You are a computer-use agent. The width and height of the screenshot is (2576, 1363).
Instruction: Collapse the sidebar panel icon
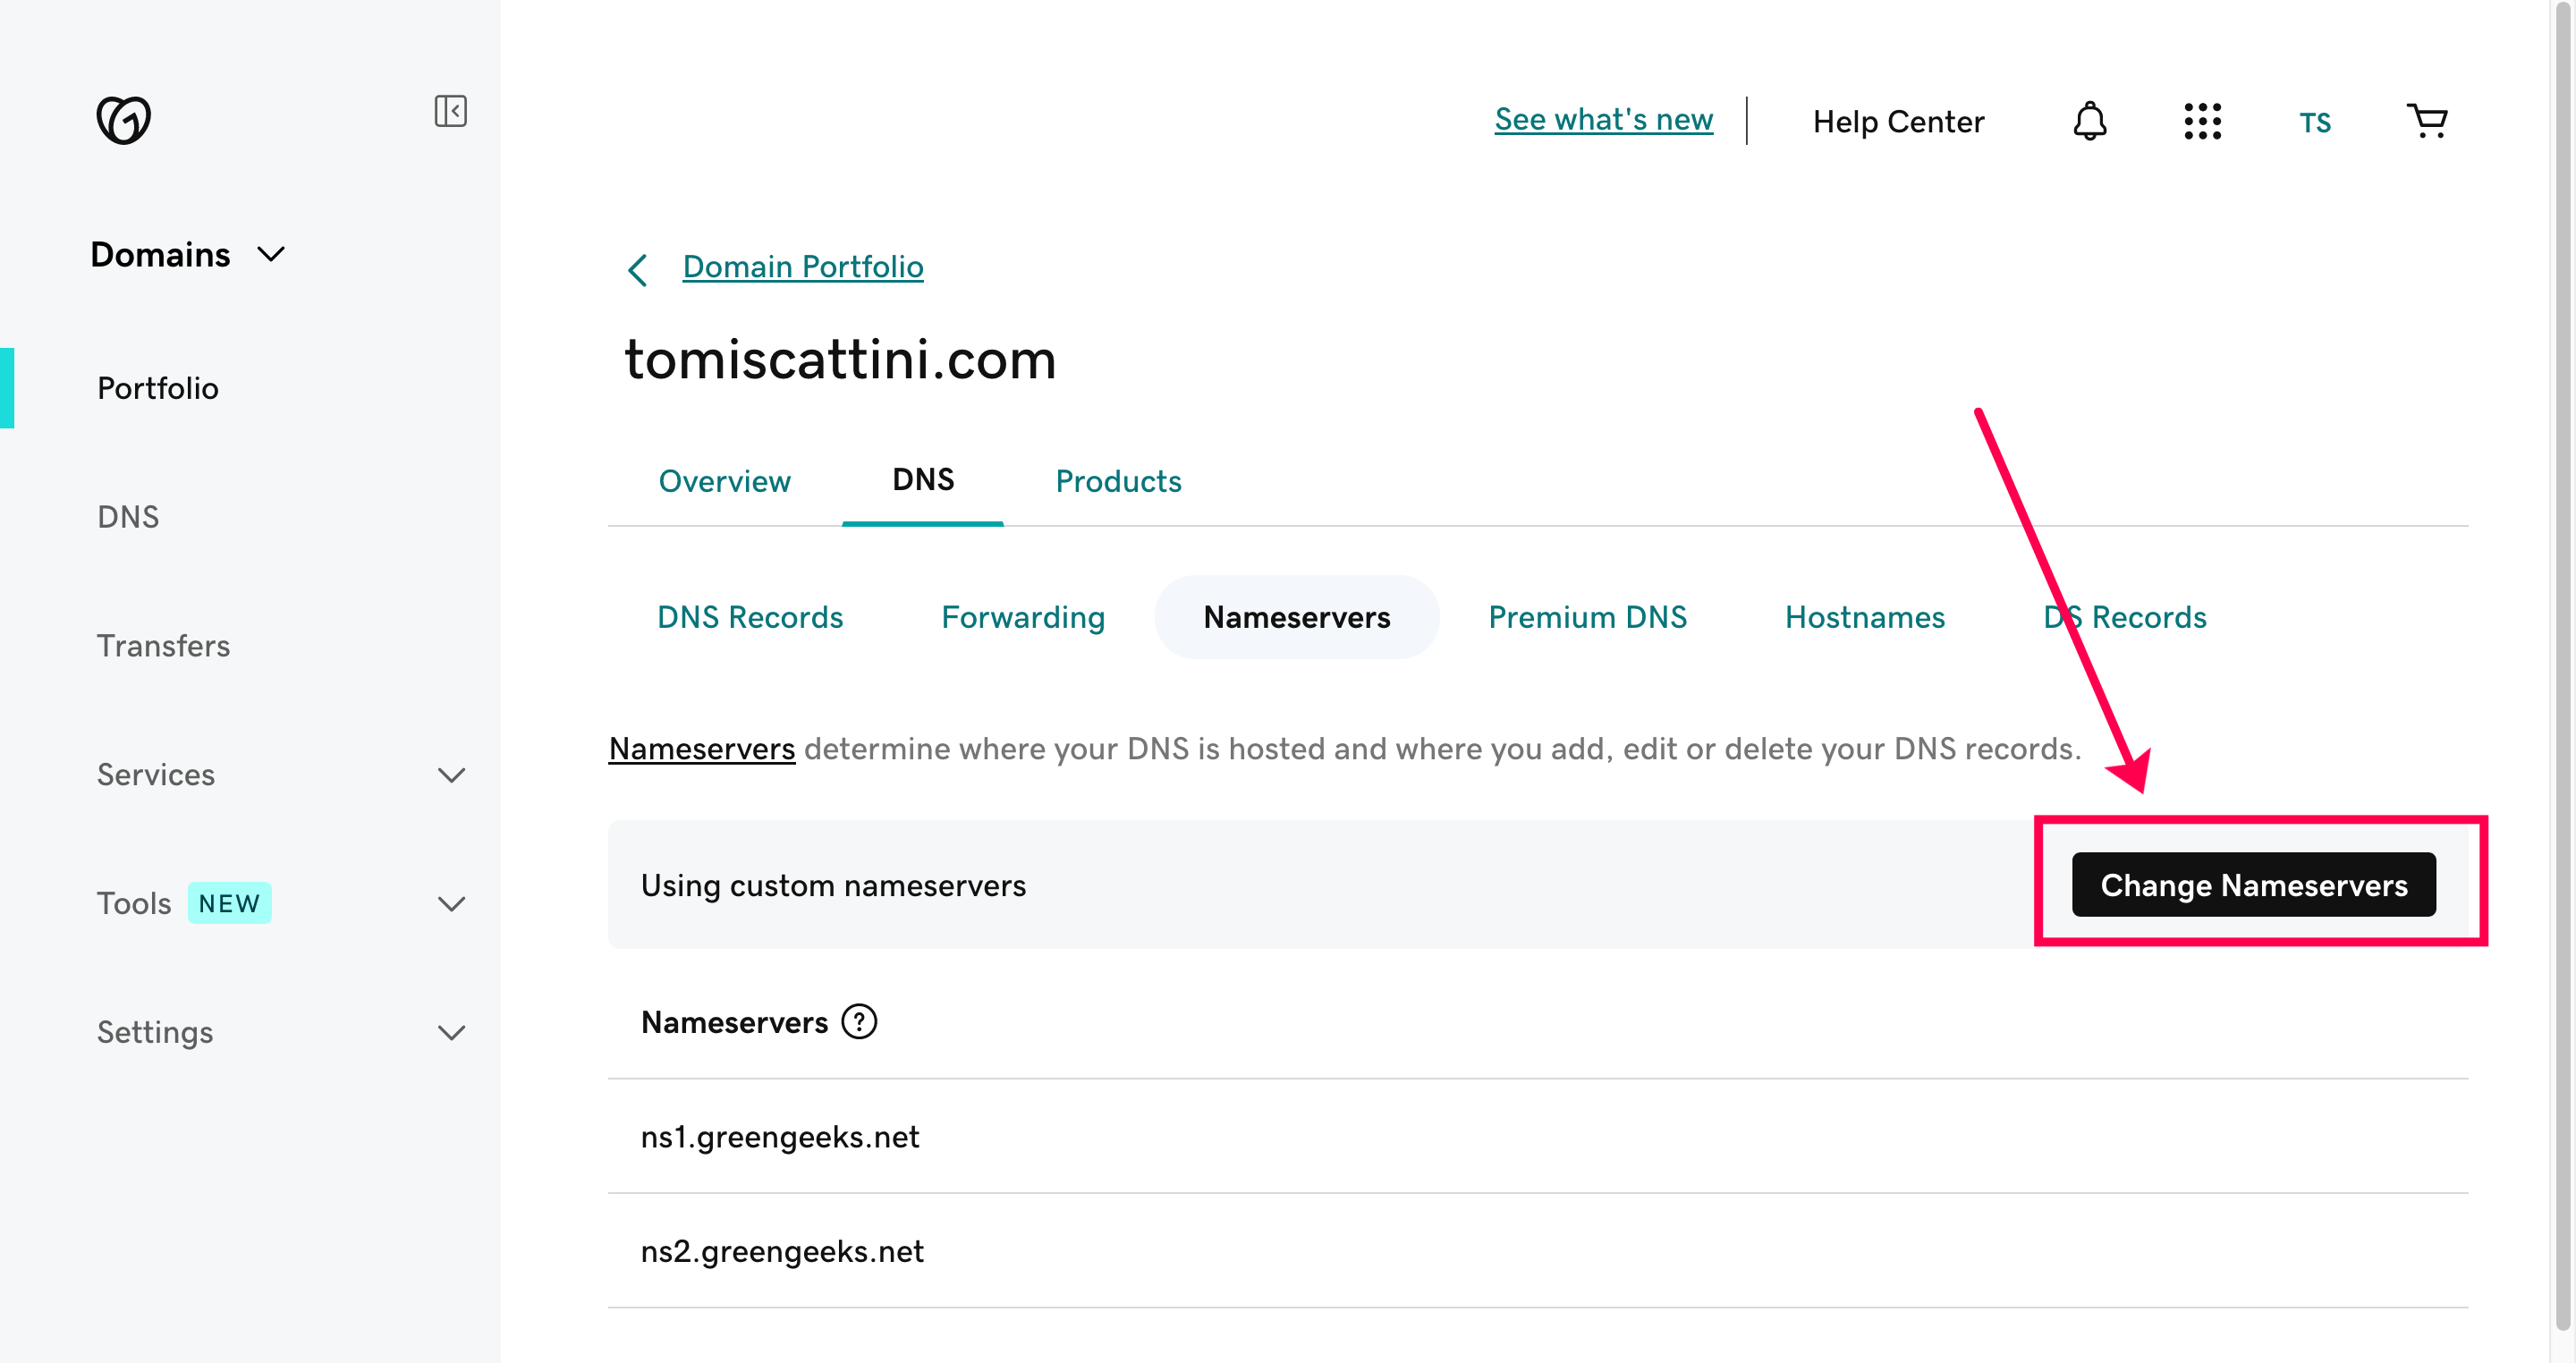pyautogui.click(x=450, y=111)
